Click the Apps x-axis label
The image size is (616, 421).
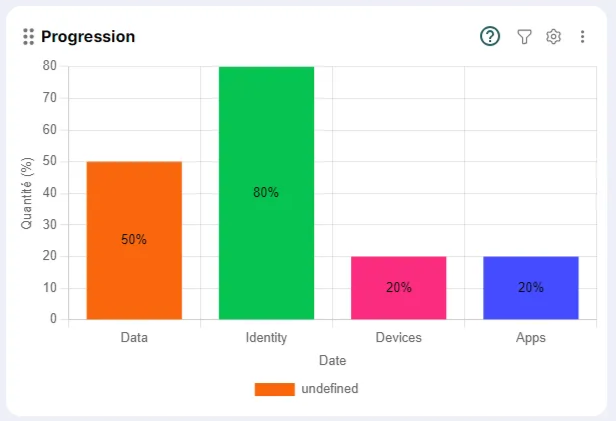coord(531,338)
